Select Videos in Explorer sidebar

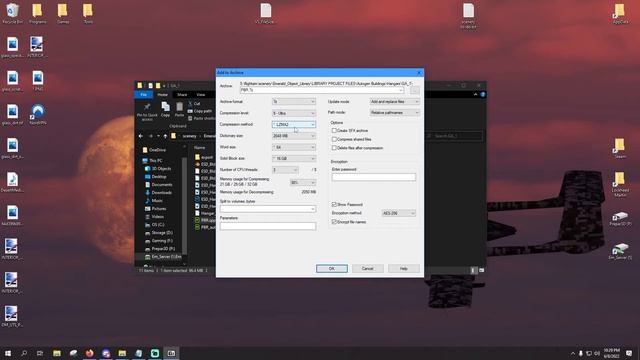click(x=155, y=217)
